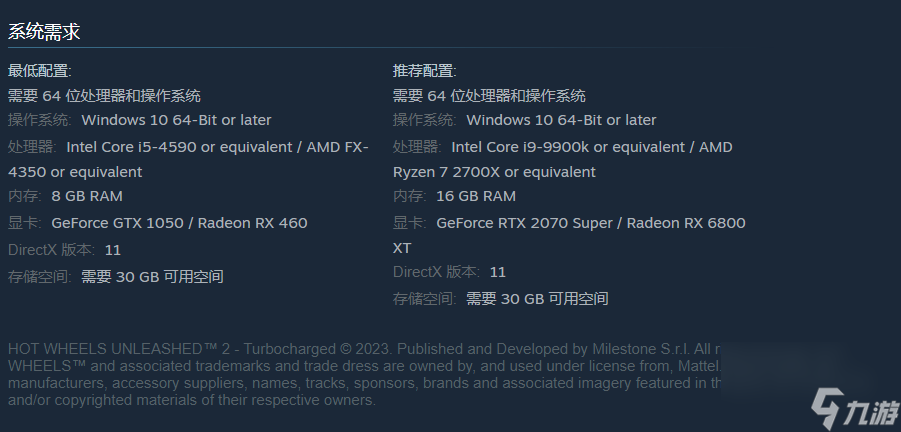This screenshot has height=432, width=901.
Task: Click the 系统需求 section heading
Action: point(44,32)
